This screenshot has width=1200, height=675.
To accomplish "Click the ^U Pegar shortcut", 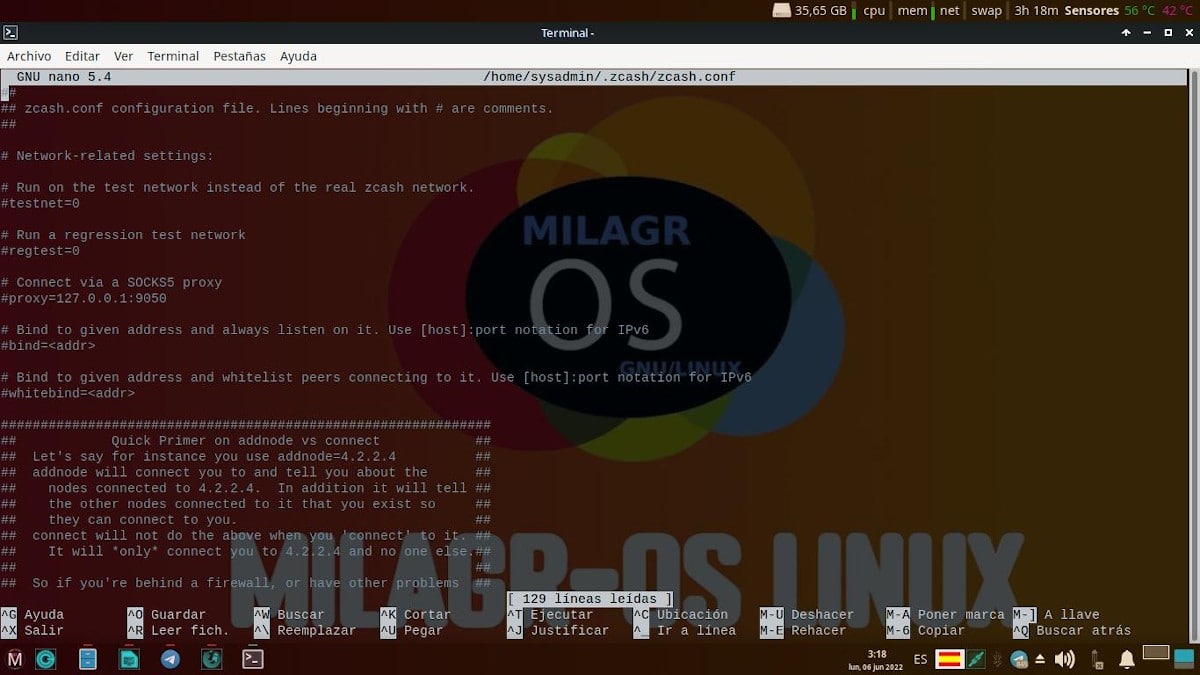I will click(x=412, y=631).
